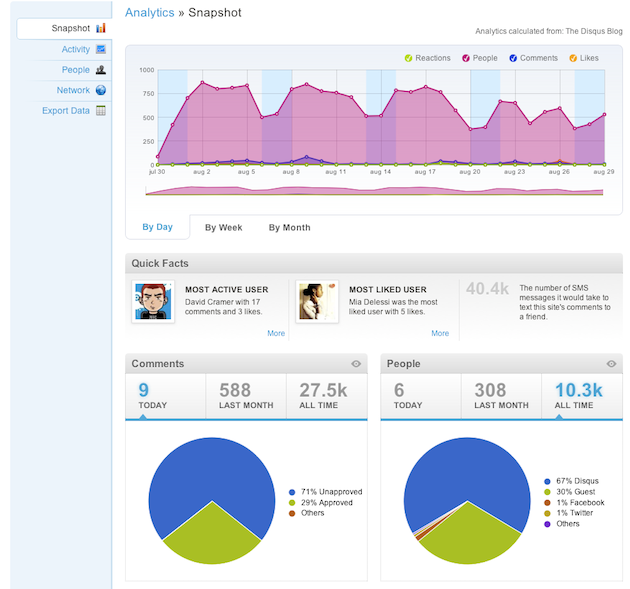Toggle Comments panel eye visibility icon

click(357, 364)
